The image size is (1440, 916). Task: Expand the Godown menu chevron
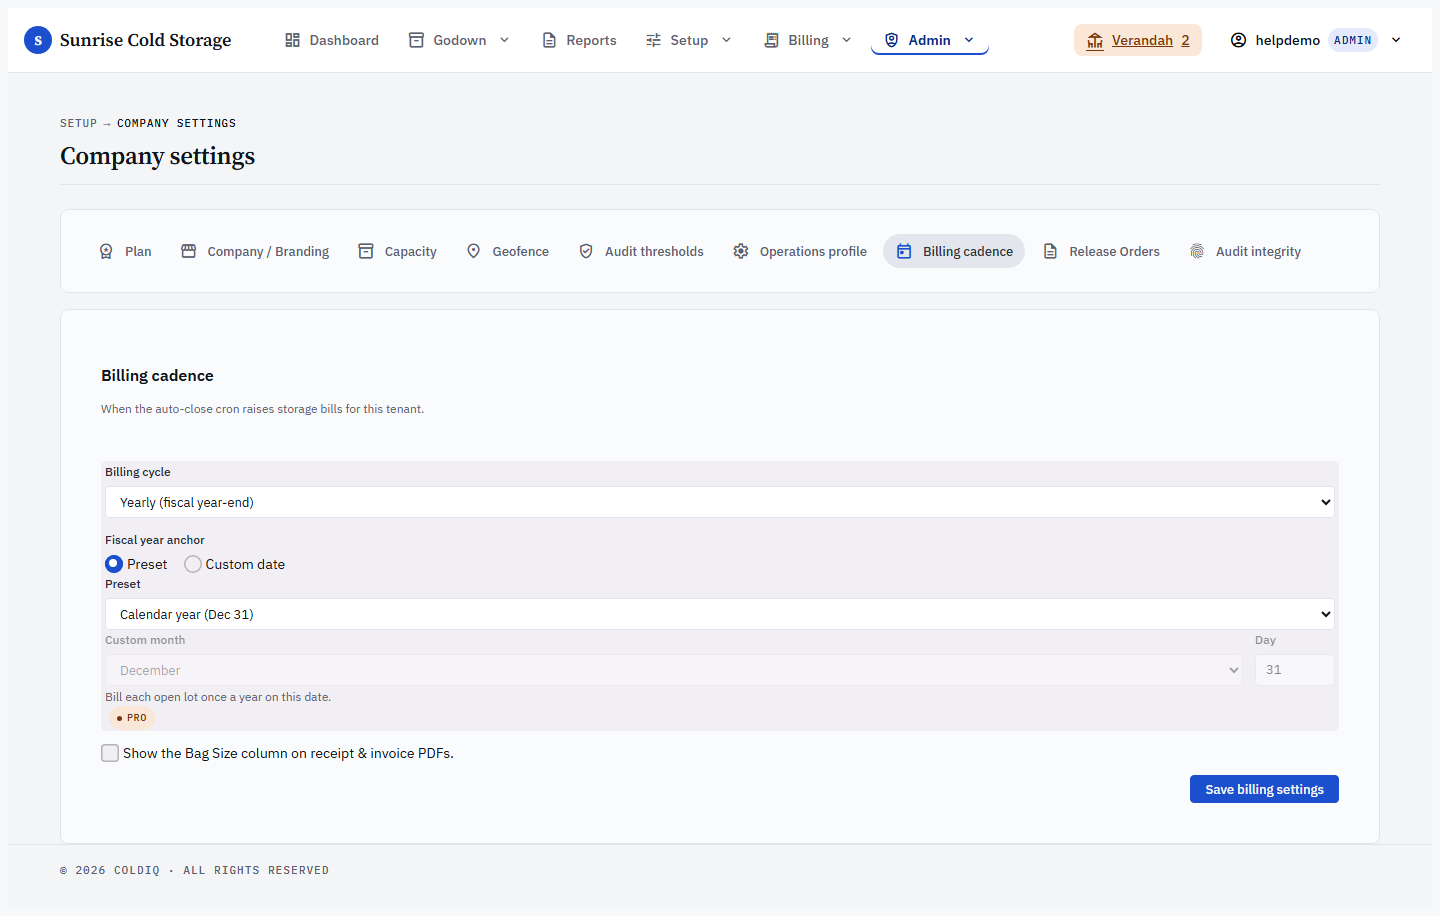pyautogui.click(x=504, y=40)
